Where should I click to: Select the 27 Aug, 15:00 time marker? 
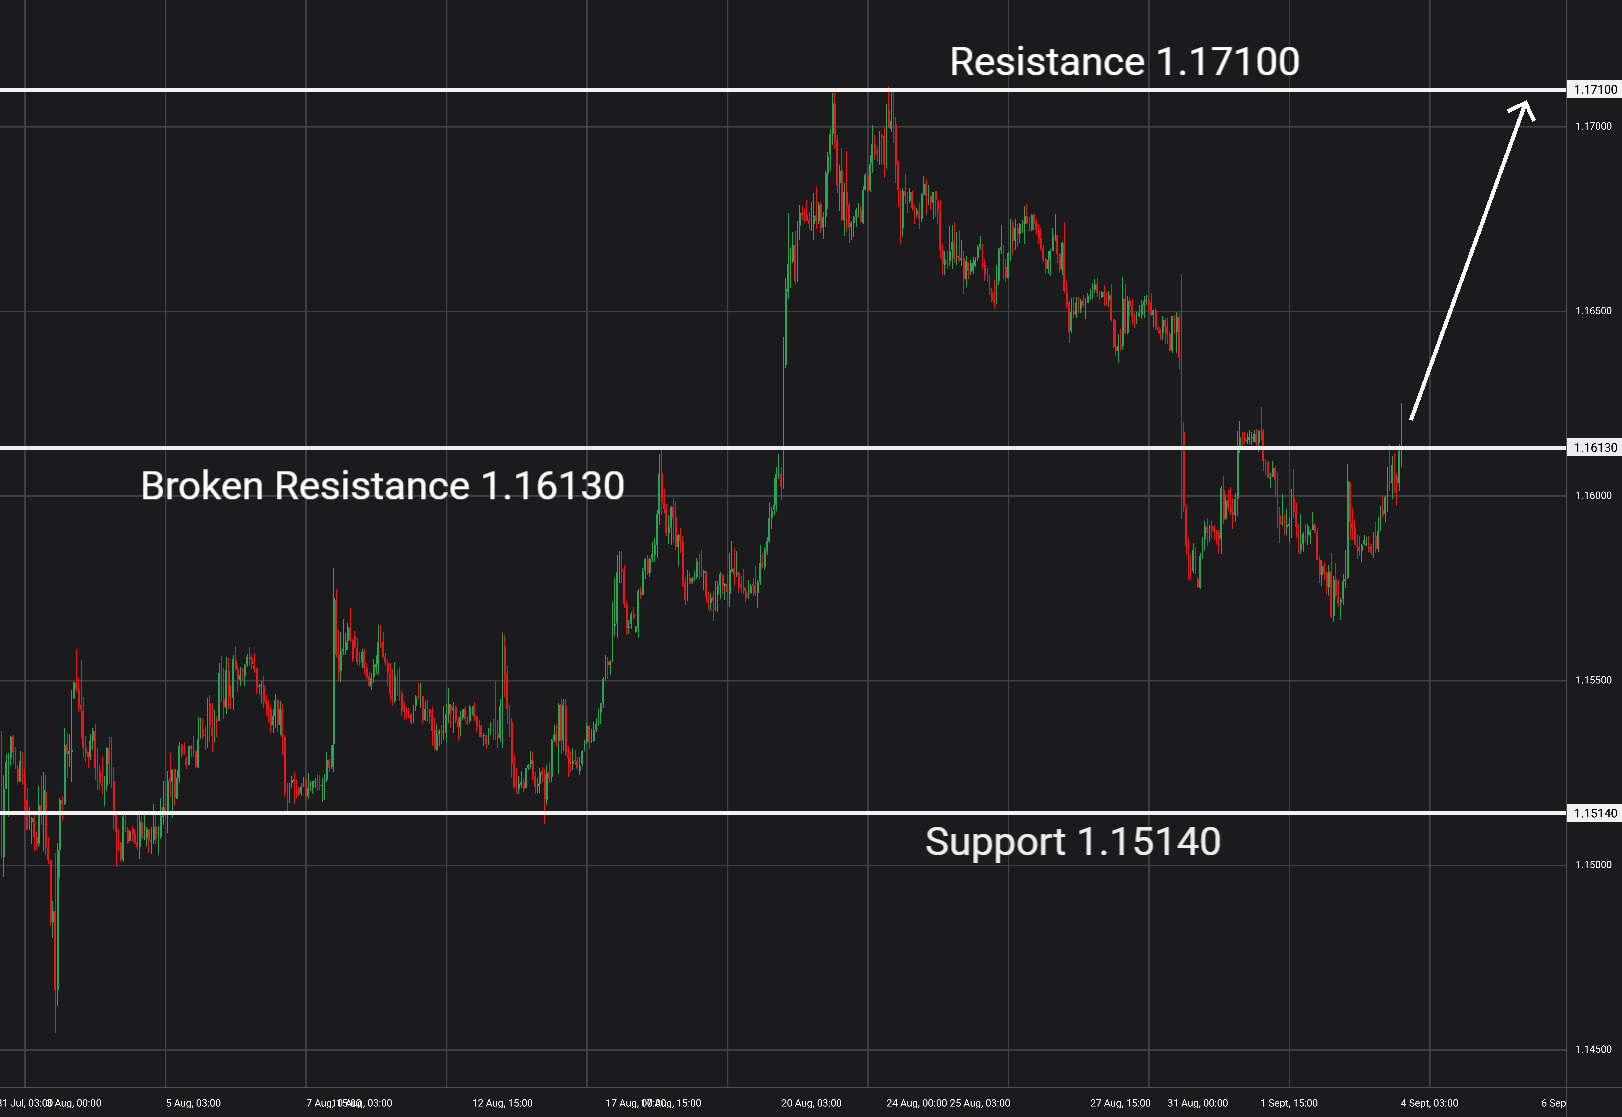click(1120, 1103)
